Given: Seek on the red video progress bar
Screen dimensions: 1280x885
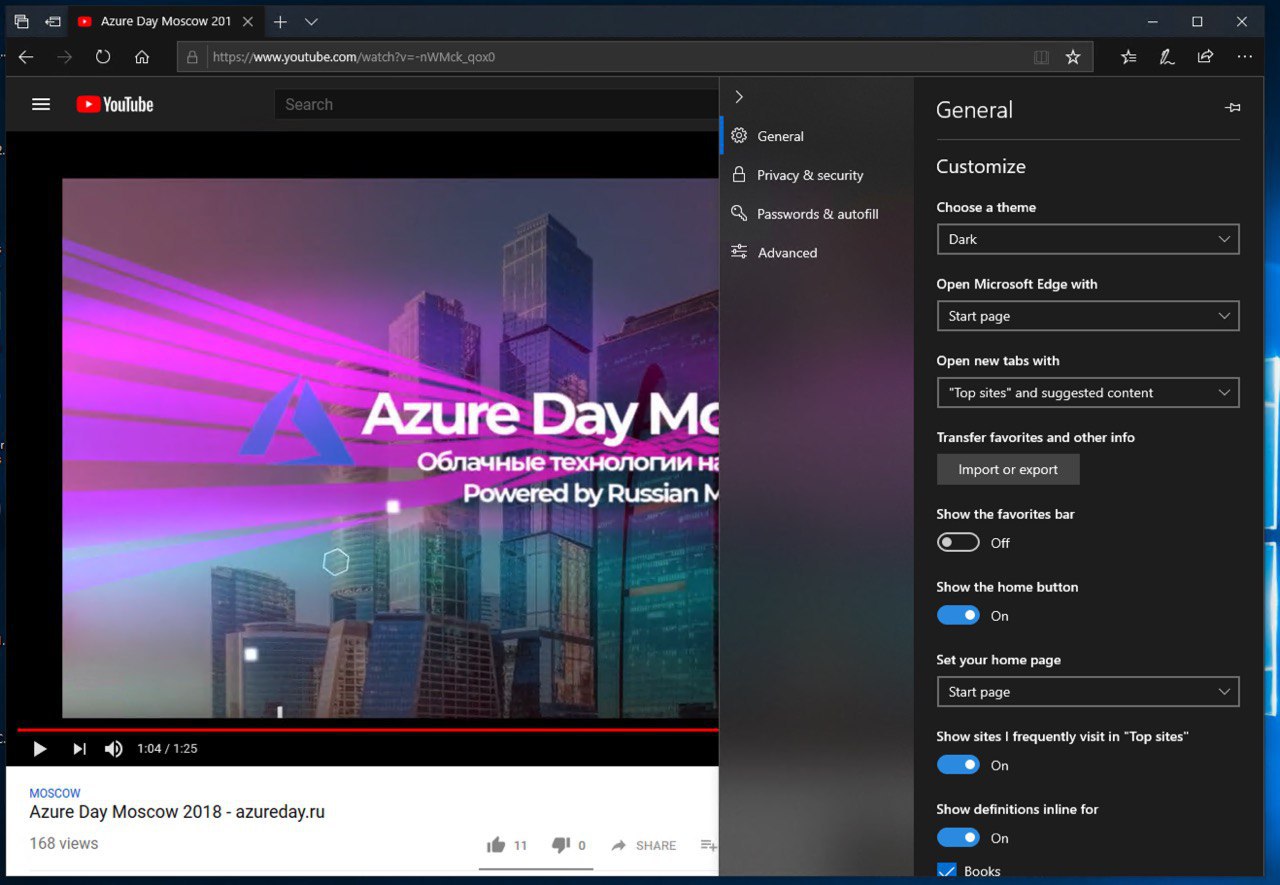Looking at the screenshot, I should pyautogui.click(x=367, y=730).
